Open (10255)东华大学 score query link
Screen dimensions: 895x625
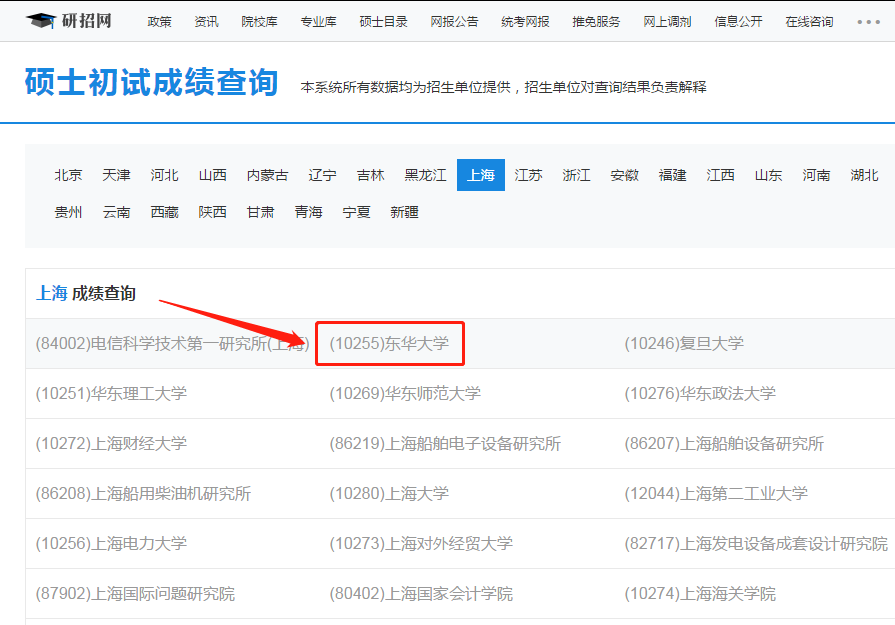[x=389, y=344]
